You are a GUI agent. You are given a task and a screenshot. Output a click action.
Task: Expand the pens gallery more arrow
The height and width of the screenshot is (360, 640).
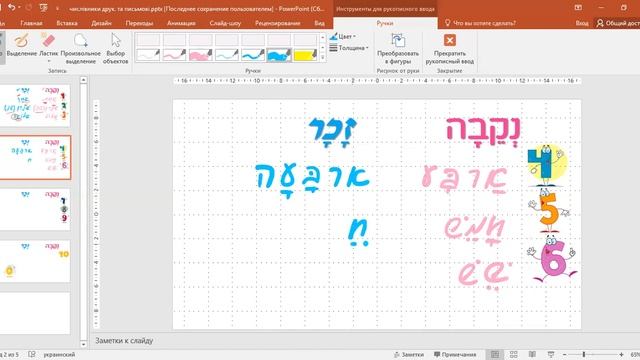click(322, 58)
